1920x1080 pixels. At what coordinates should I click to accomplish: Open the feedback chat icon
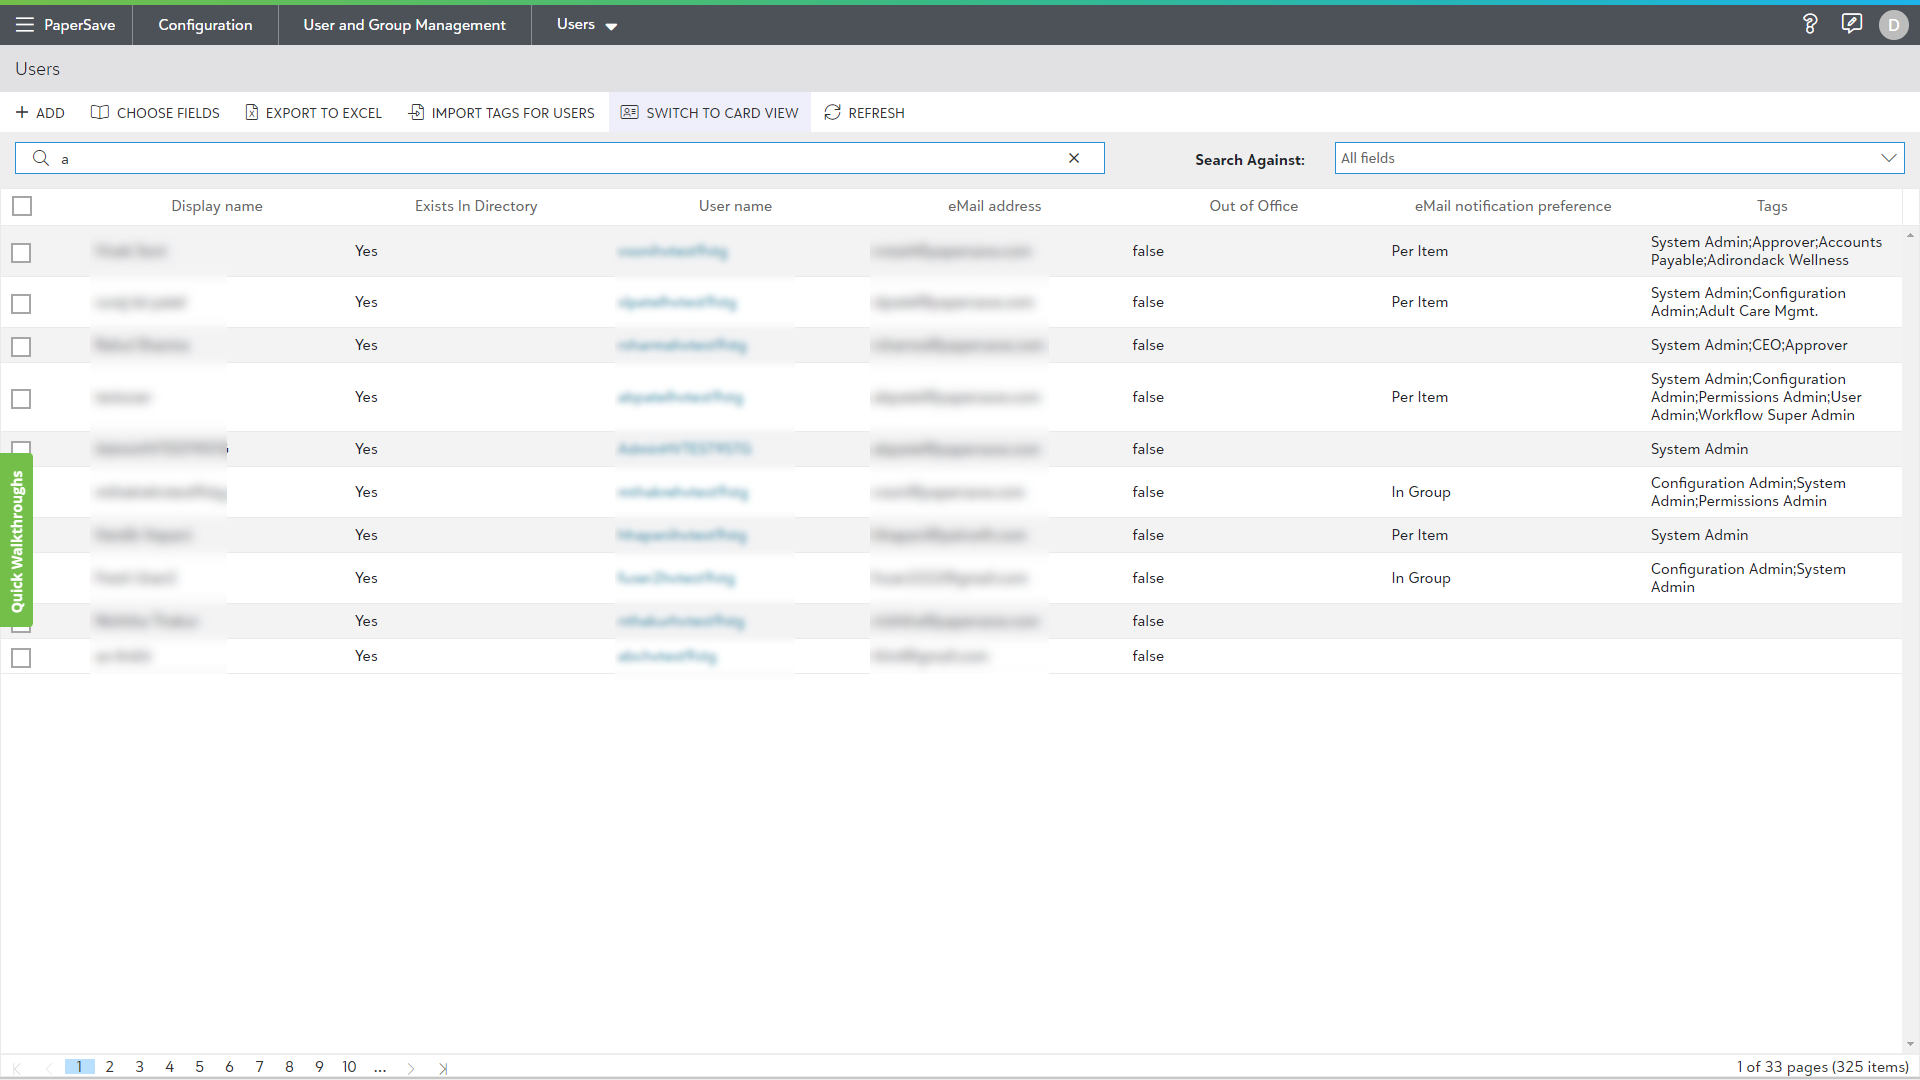(1851, 24)
